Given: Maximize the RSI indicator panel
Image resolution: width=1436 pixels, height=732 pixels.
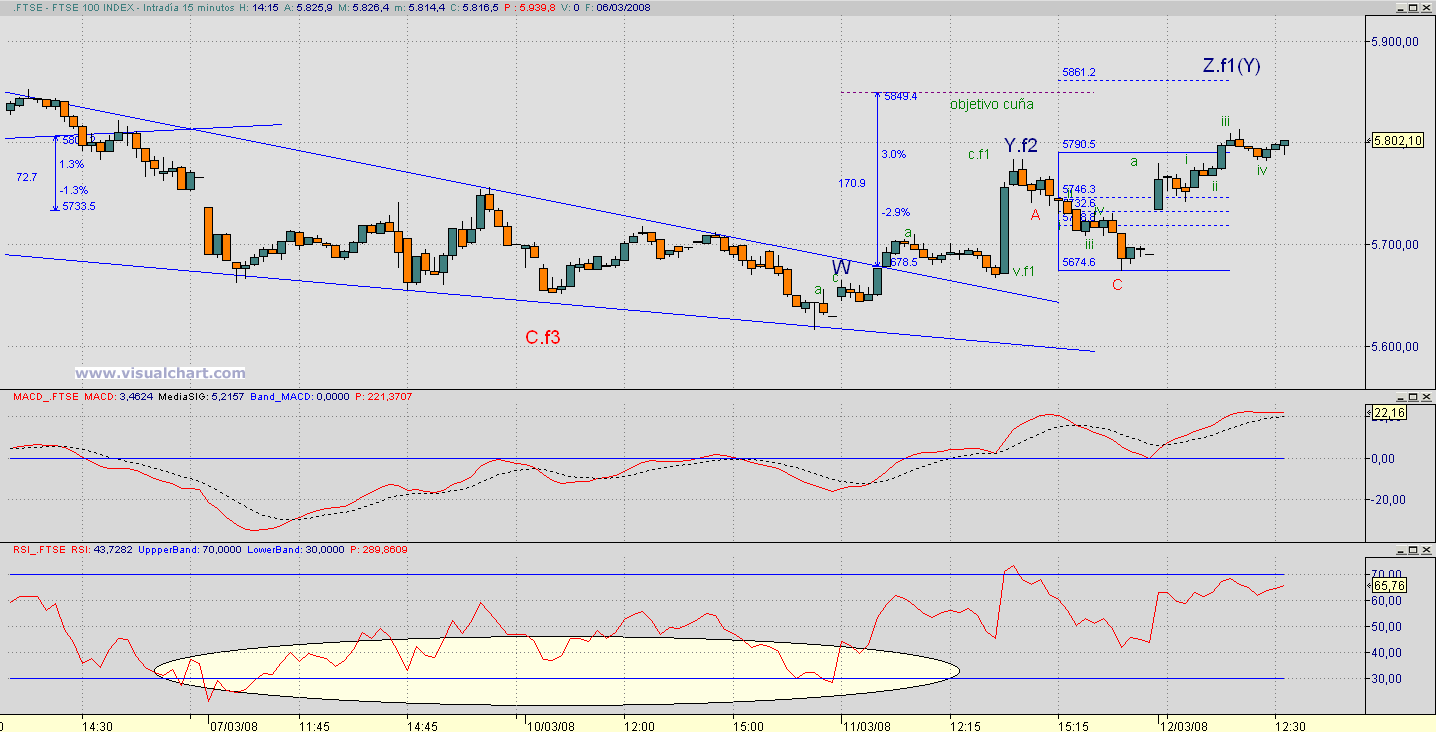Looking at the screenshot, I should 1411,549.
